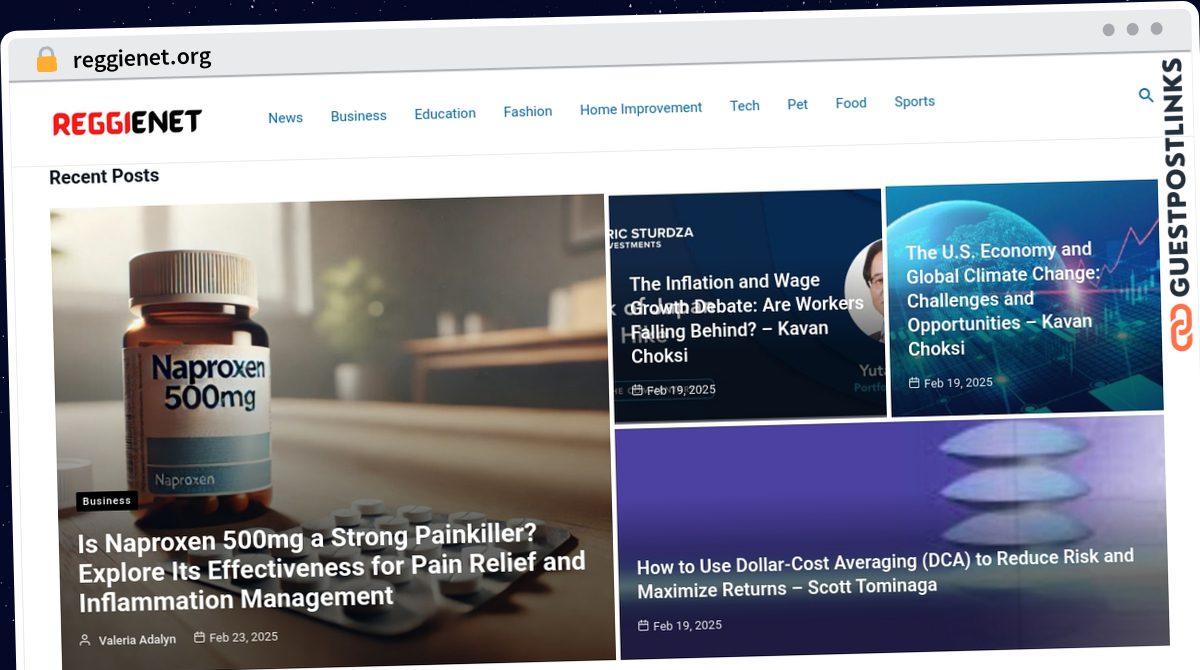Click the Business category badge

pyautogui.click(x=107, y=501)
